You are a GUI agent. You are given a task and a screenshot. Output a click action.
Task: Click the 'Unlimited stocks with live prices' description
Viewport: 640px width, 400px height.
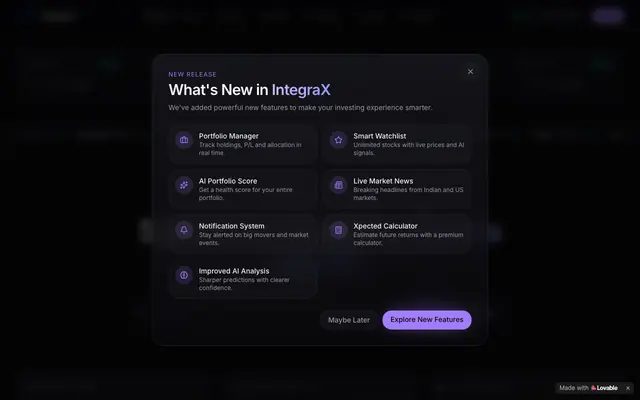click(x=409, y=149)
